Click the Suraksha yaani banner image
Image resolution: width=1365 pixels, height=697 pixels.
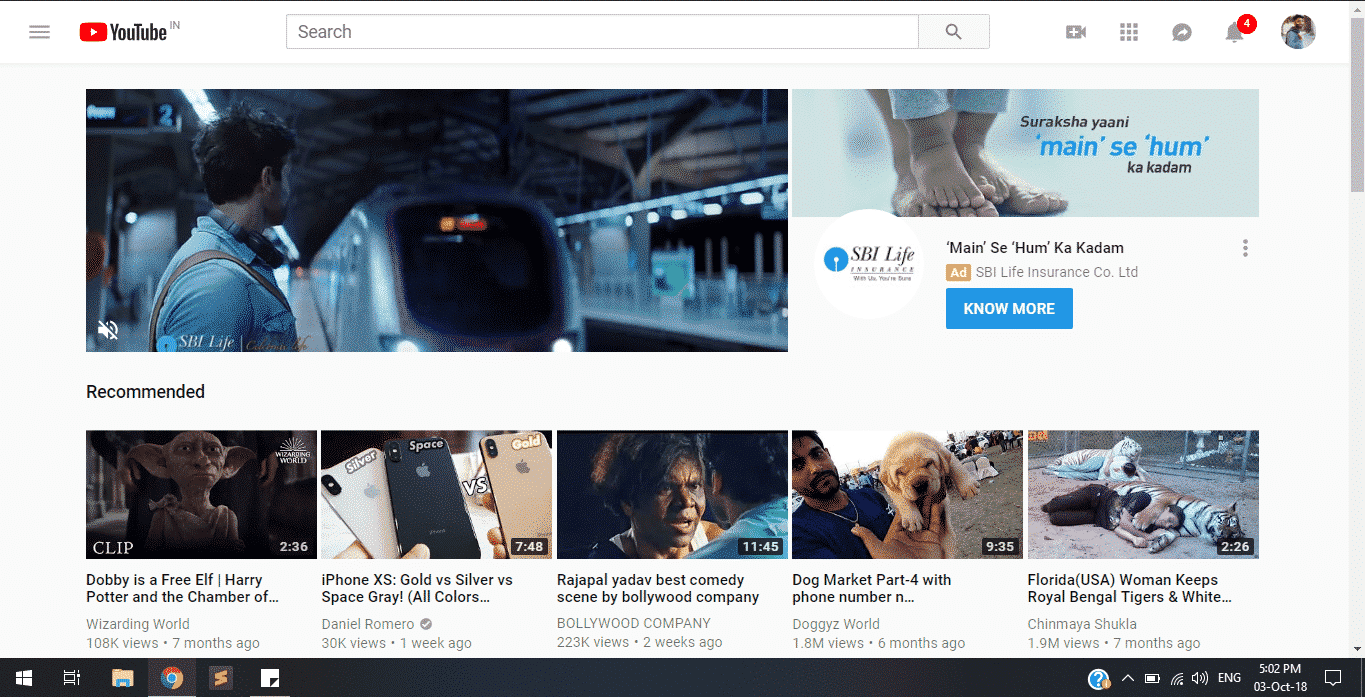click(x=1025, y=153)
